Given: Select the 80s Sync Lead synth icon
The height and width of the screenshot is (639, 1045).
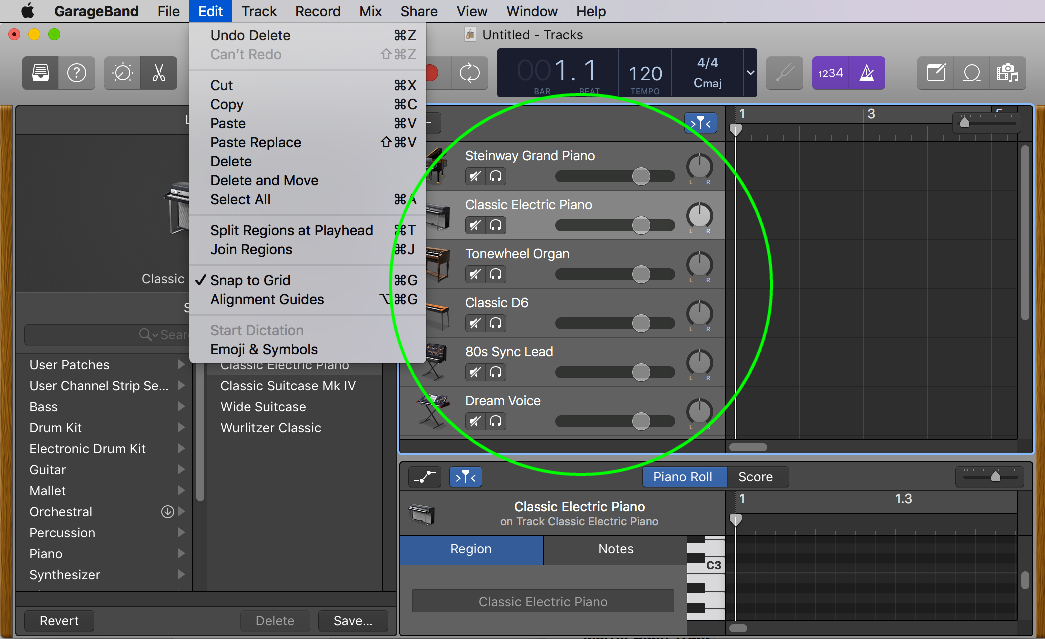Looking at the screenshot, I should pyautogui.click(x=436, y=360).
